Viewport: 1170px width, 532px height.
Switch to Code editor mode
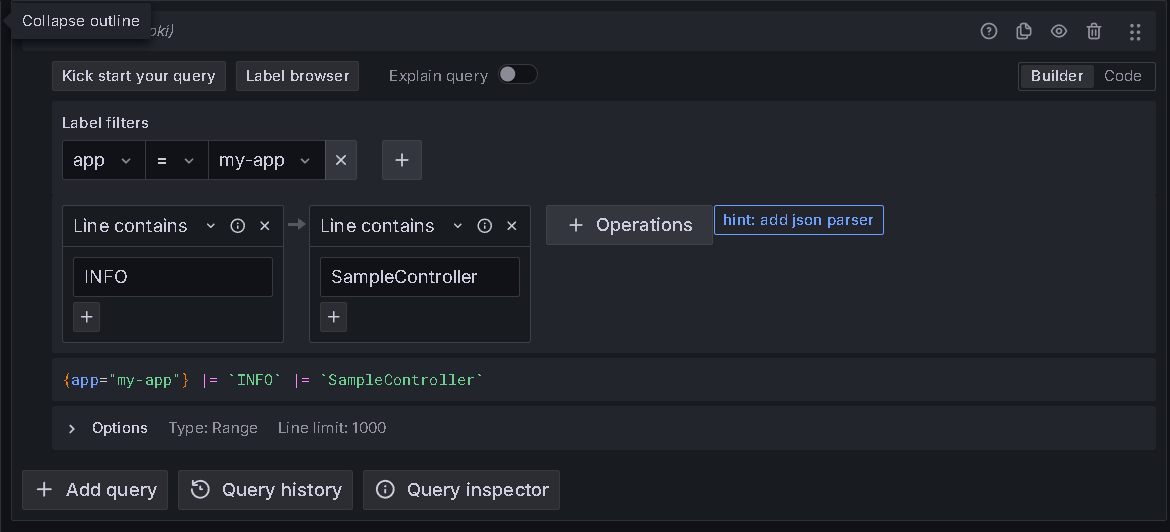[x=1123, y=76]
